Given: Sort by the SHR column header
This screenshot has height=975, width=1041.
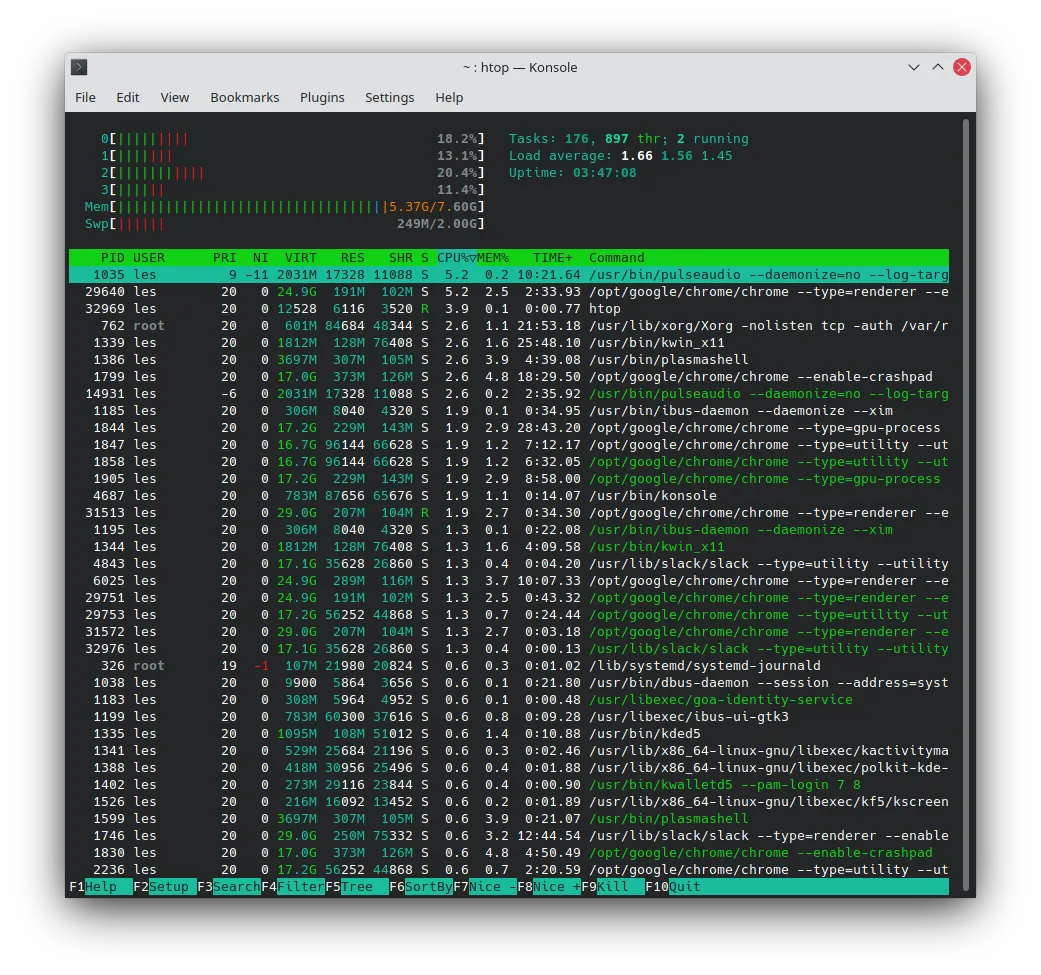Looking at the screenshot, I should click(400, 258).
